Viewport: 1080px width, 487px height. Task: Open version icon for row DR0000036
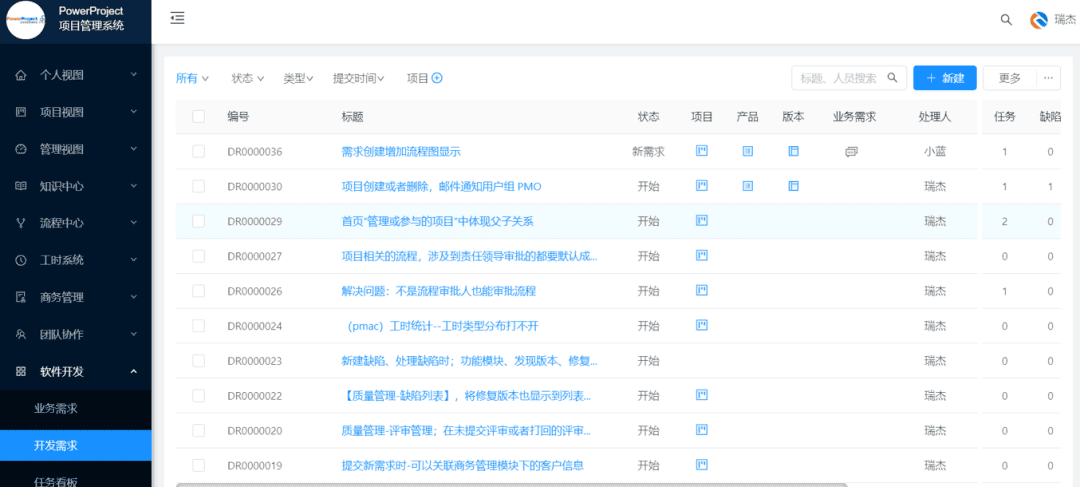tap(793, 151)
